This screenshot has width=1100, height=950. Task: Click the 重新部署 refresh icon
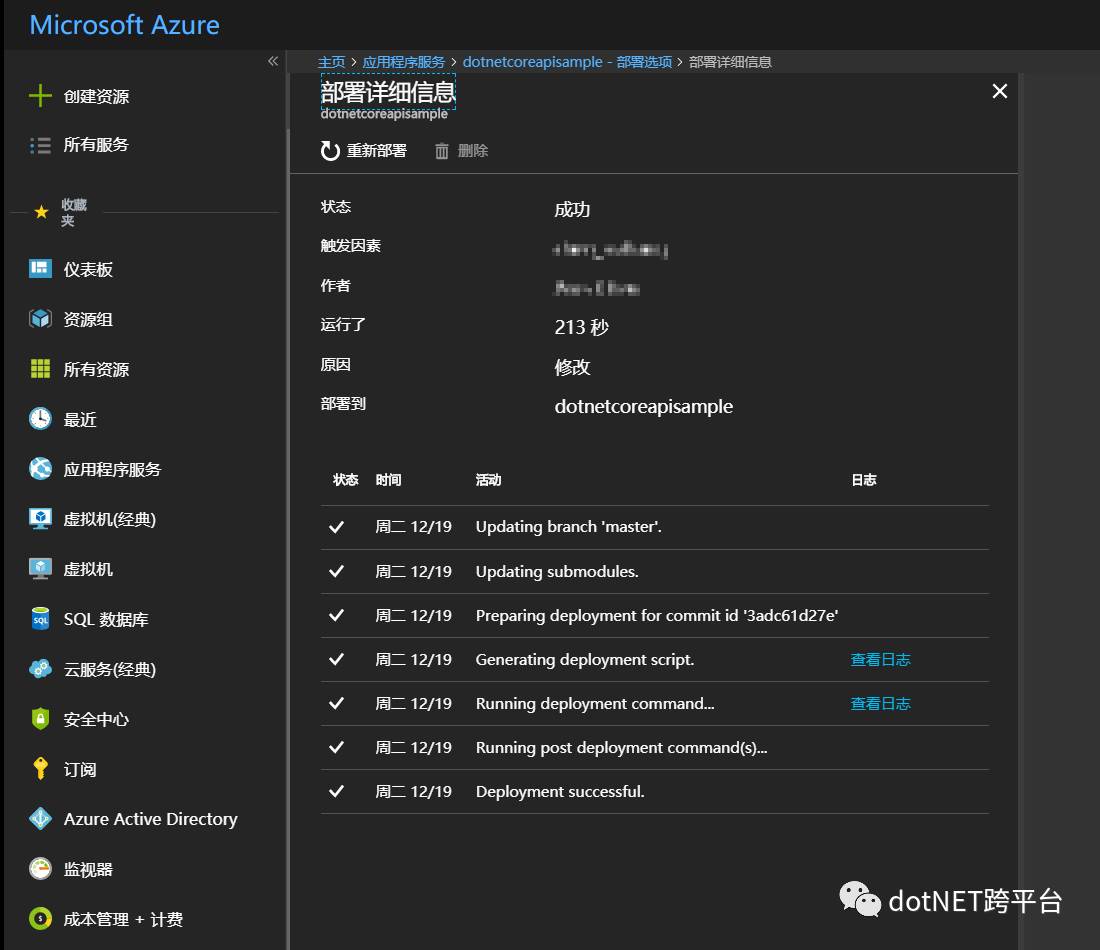pyautogui.click(x=330, y=151)
